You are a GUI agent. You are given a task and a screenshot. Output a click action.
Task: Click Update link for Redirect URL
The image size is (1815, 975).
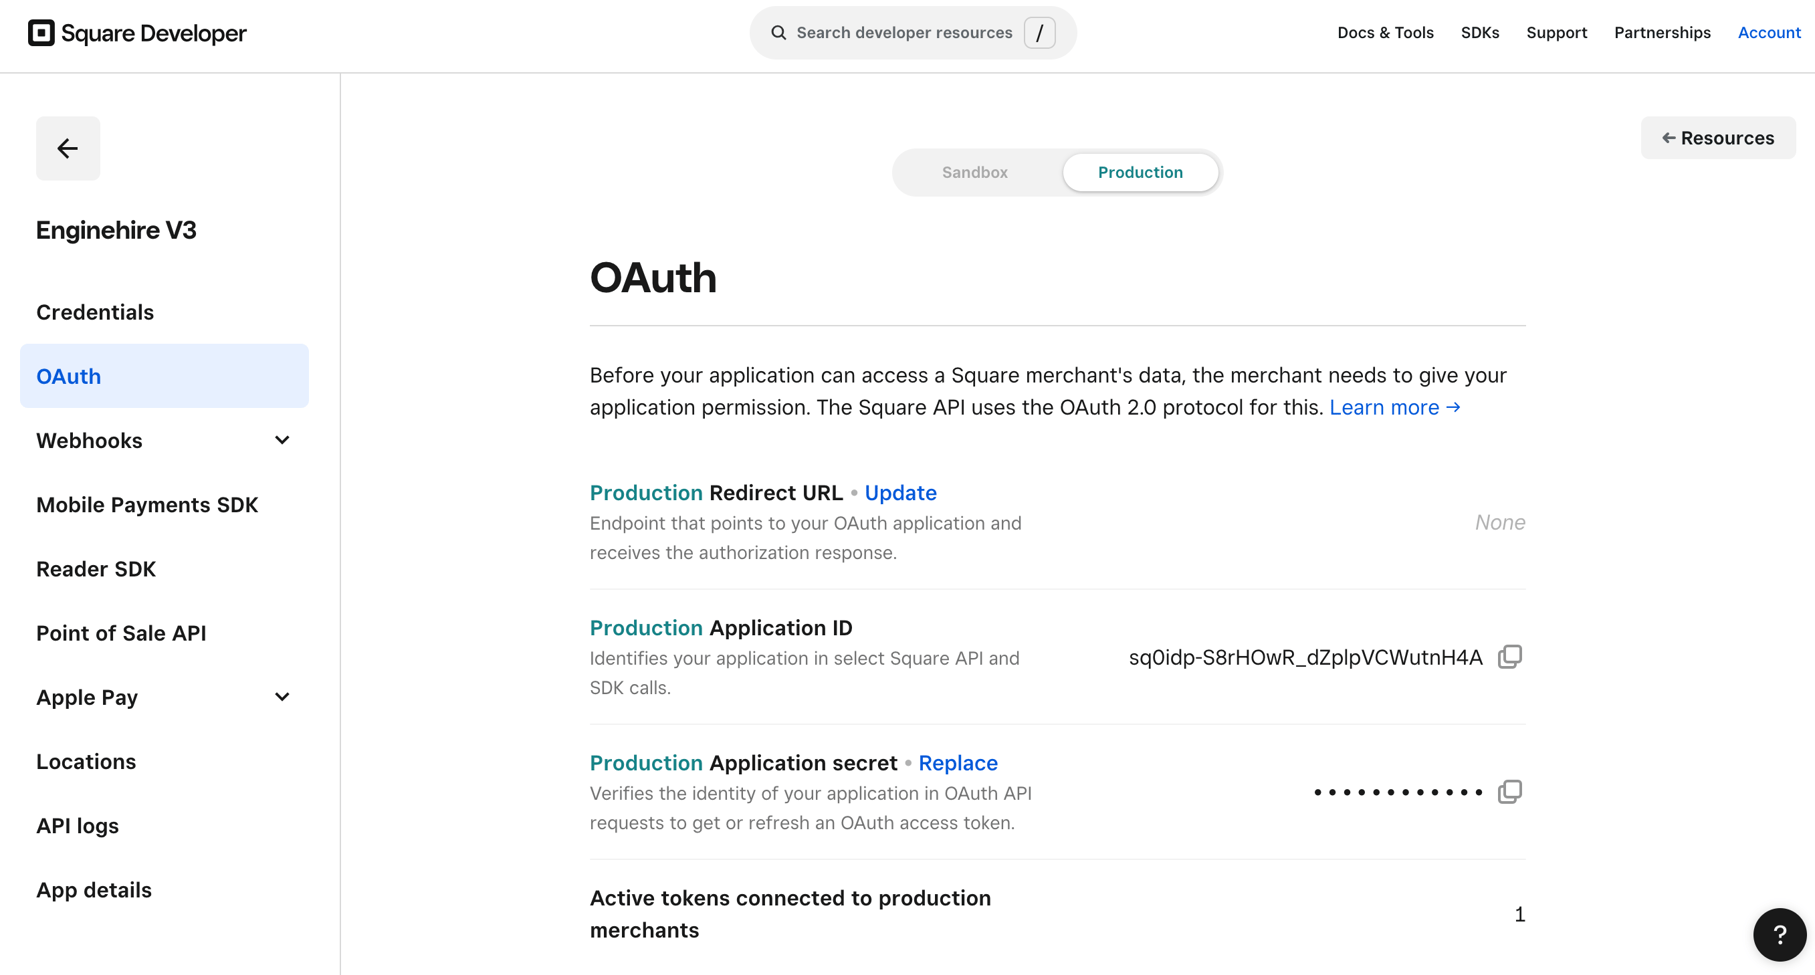(900, 493)
